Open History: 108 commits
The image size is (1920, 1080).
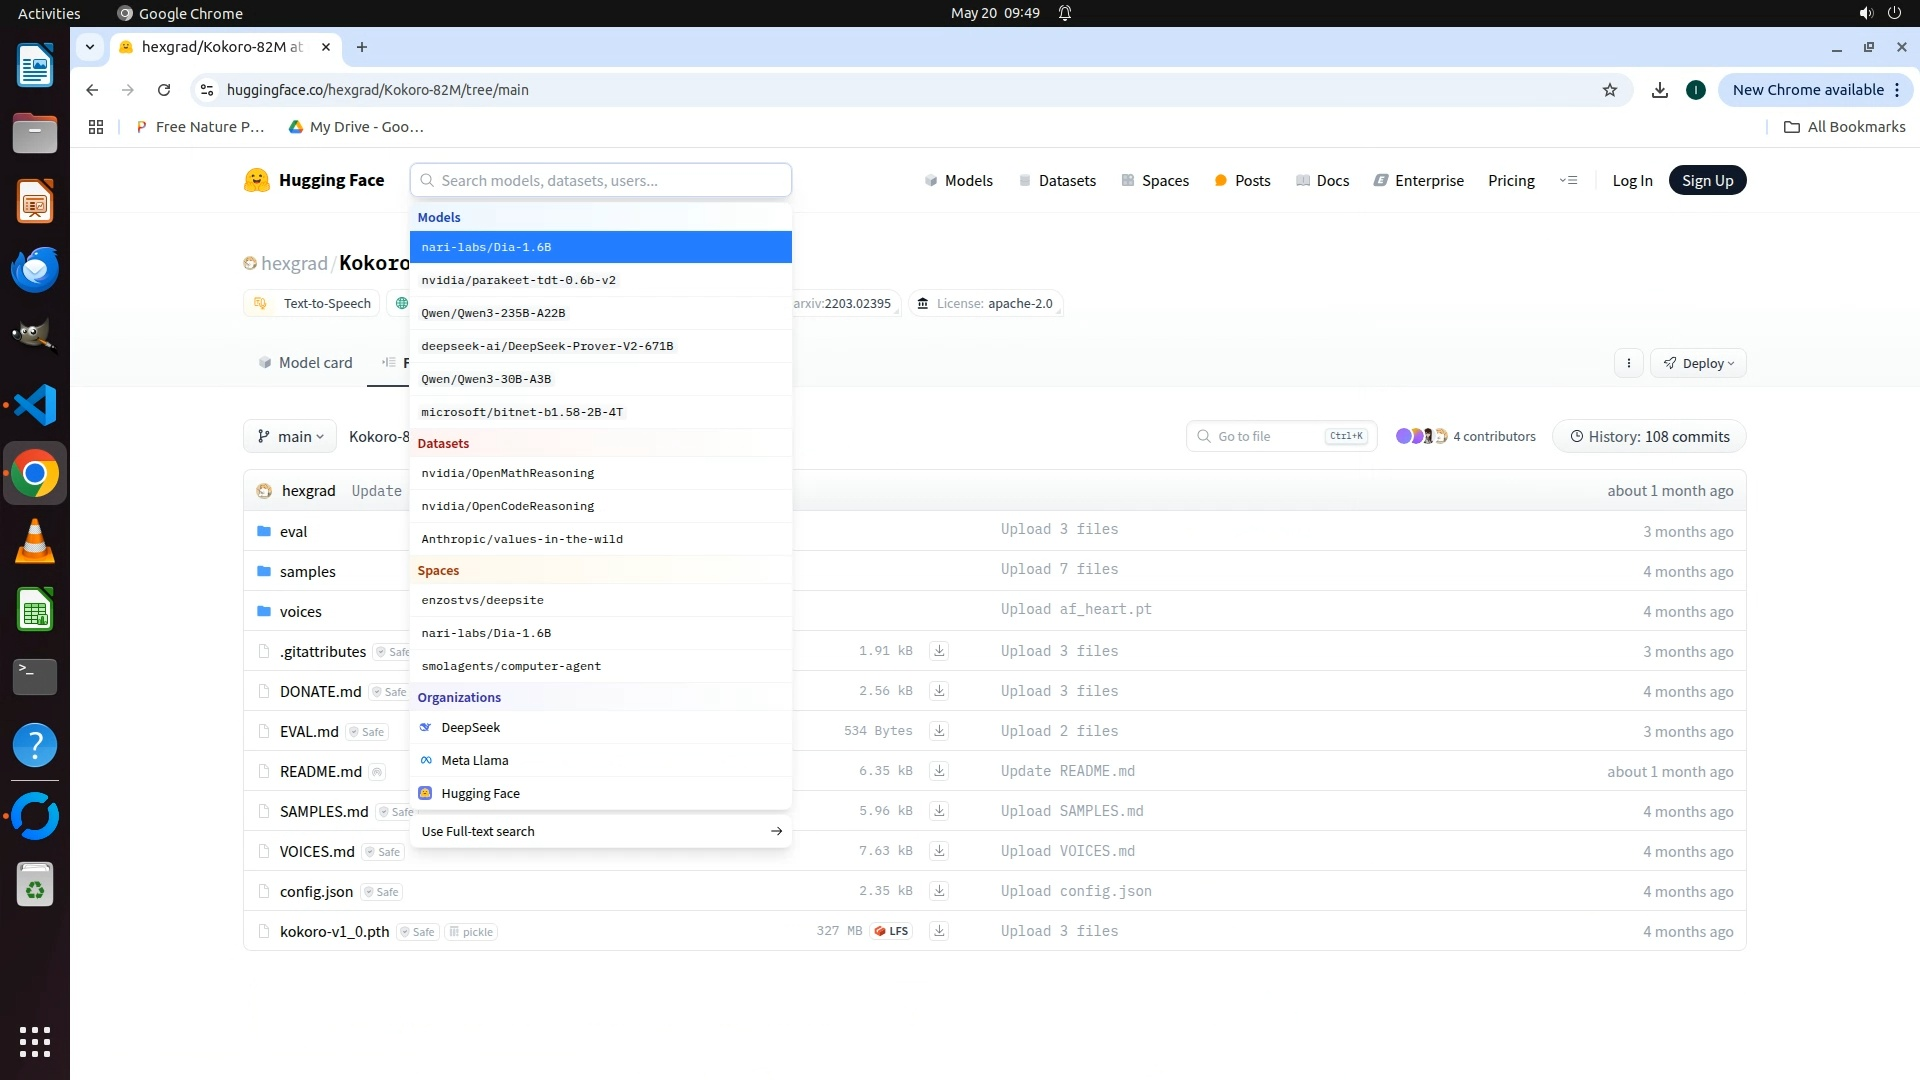(1649, 436)
